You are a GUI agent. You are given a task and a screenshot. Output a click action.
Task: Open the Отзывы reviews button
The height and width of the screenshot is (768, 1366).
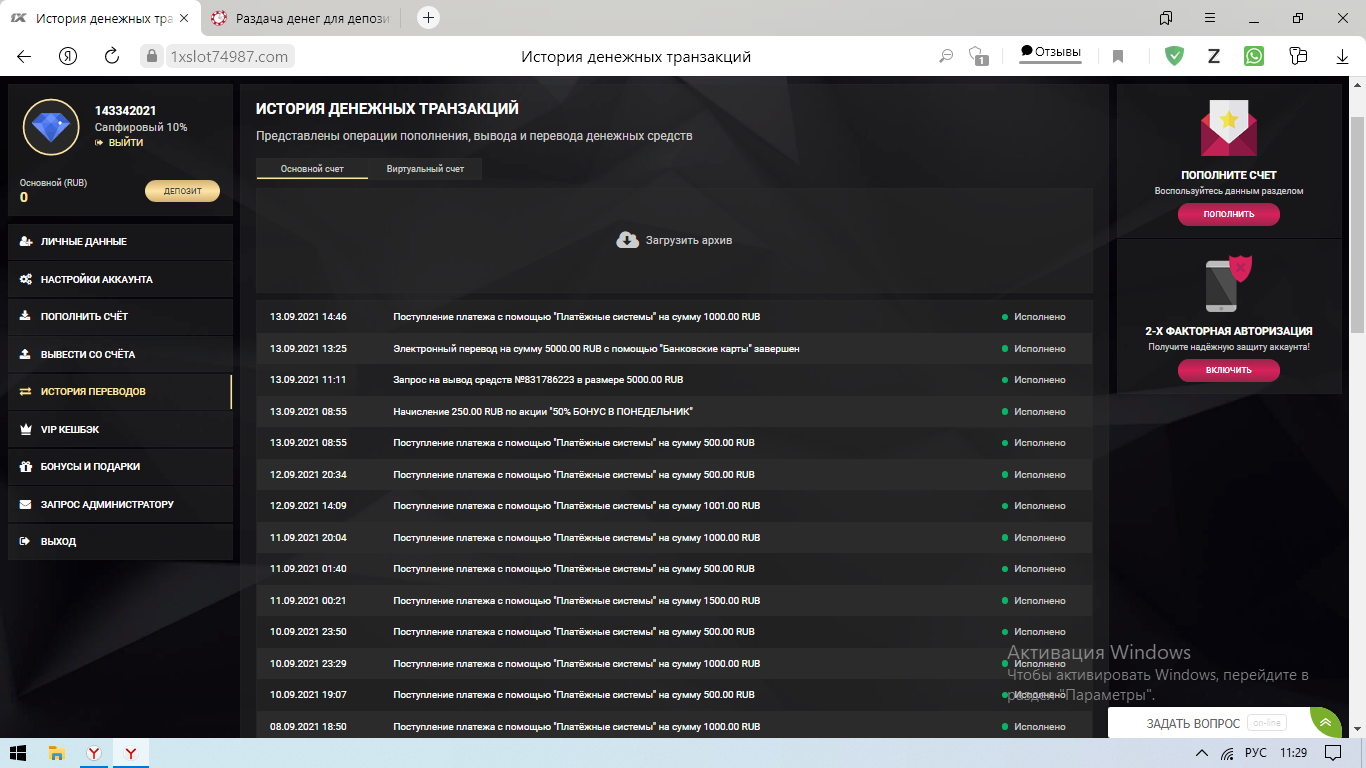(1050, 52)
